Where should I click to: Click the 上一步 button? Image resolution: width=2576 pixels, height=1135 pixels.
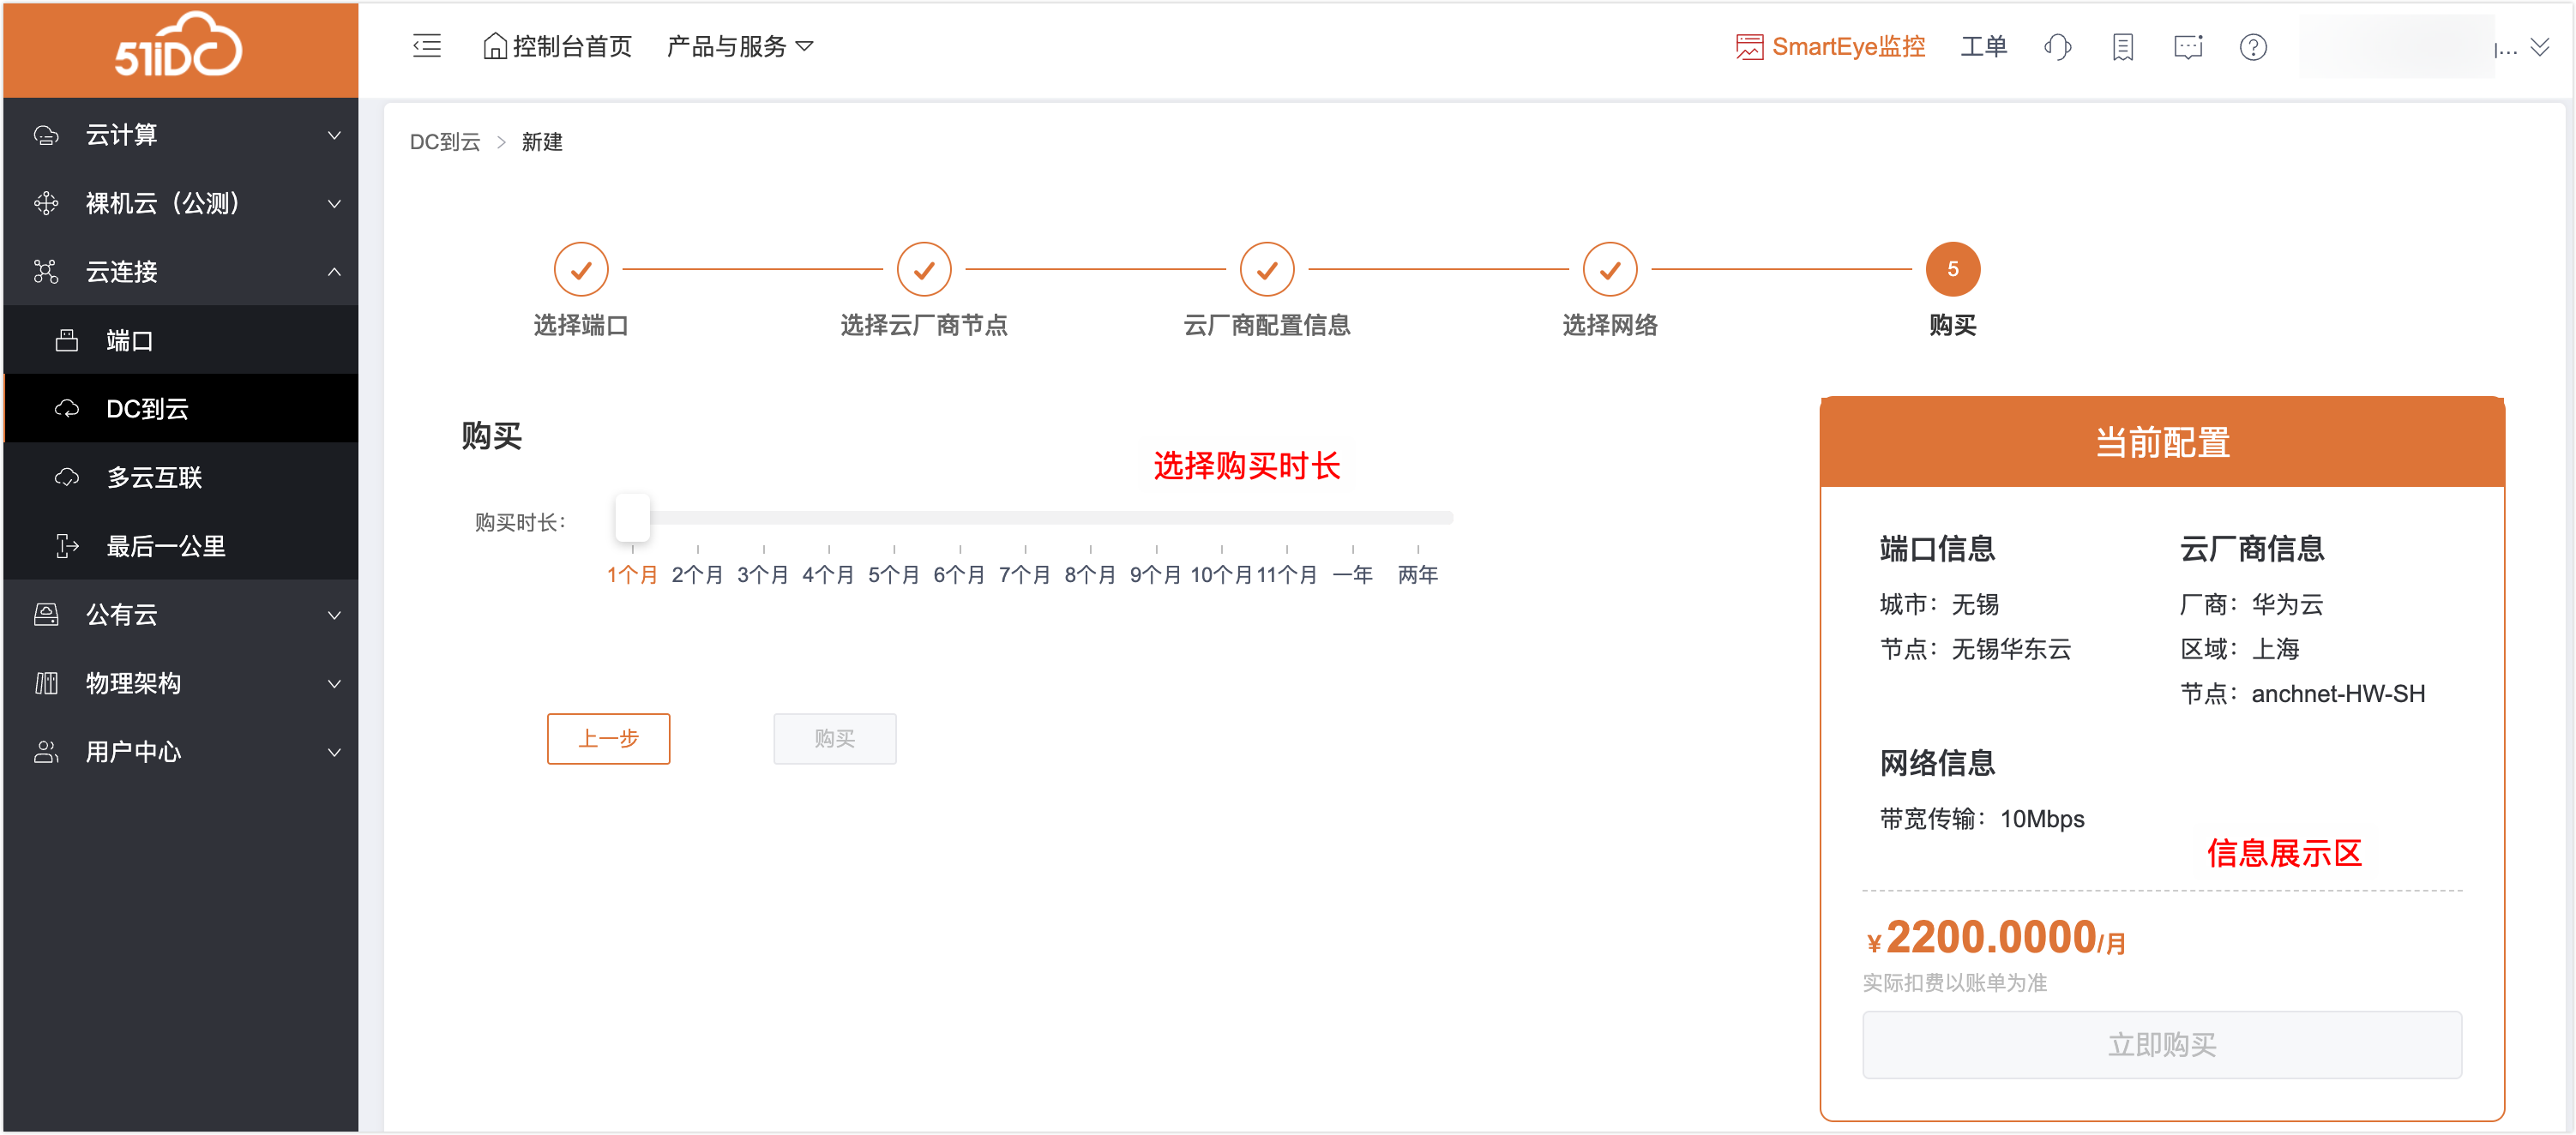click(608, 739)
